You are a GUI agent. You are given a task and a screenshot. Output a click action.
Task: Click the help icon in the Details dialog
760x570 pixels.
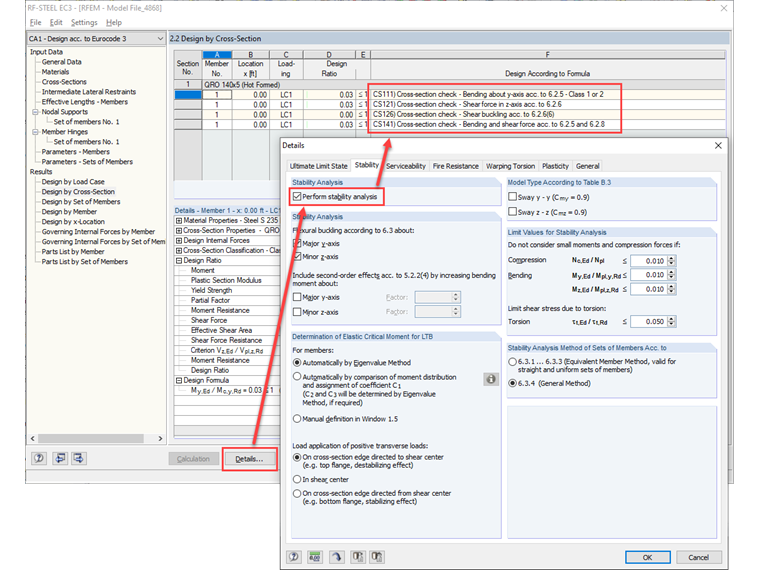tap(294, 557)
